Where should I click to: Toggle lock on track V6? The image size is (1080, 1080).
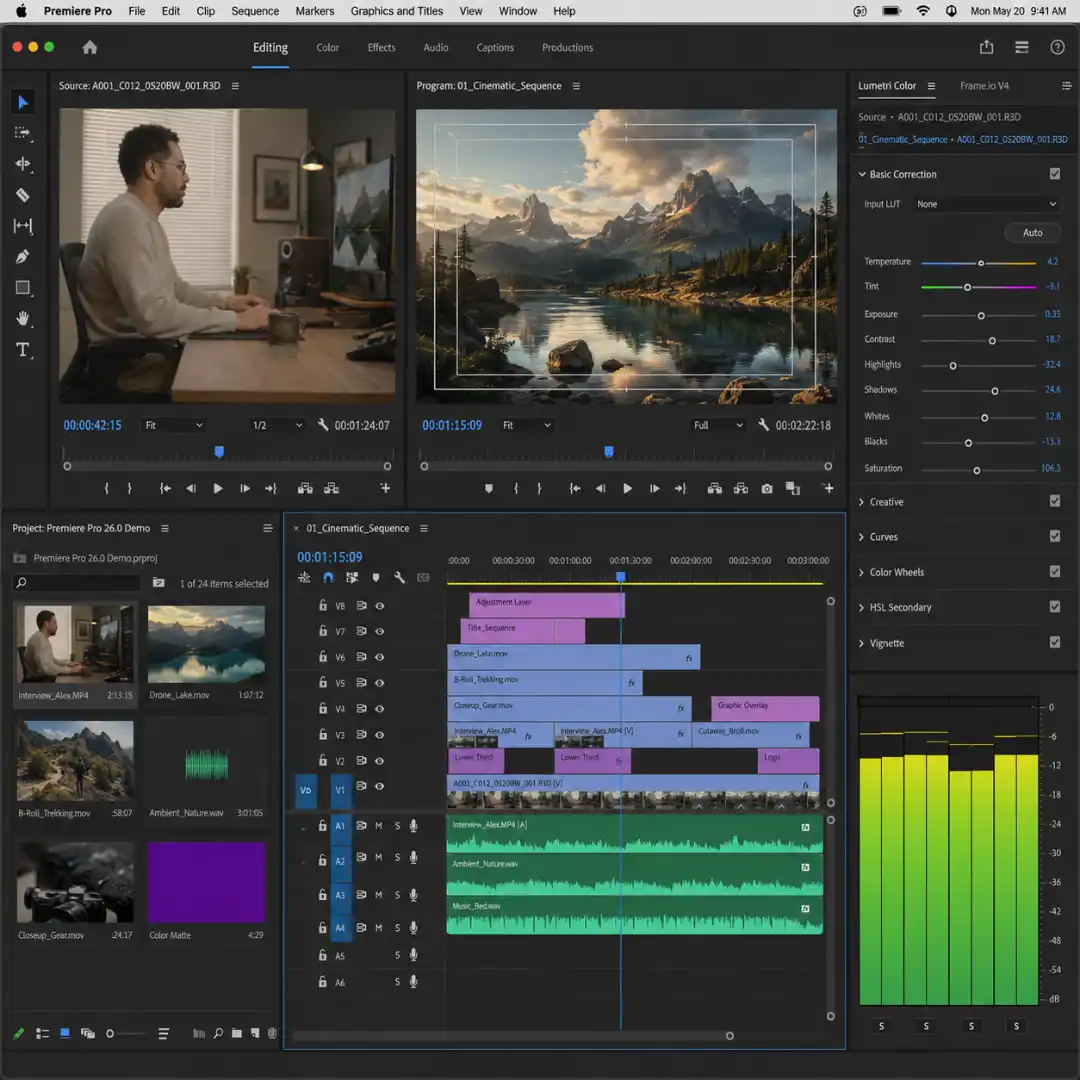click(322, 656)
